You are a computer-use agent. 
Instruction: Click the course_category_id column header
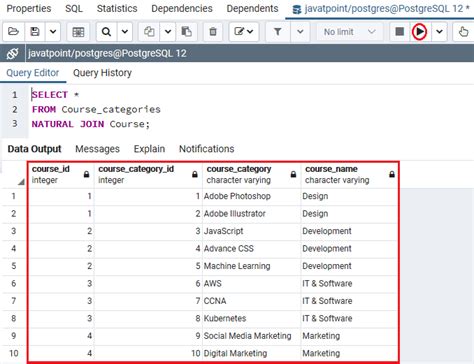pos(148,174)
